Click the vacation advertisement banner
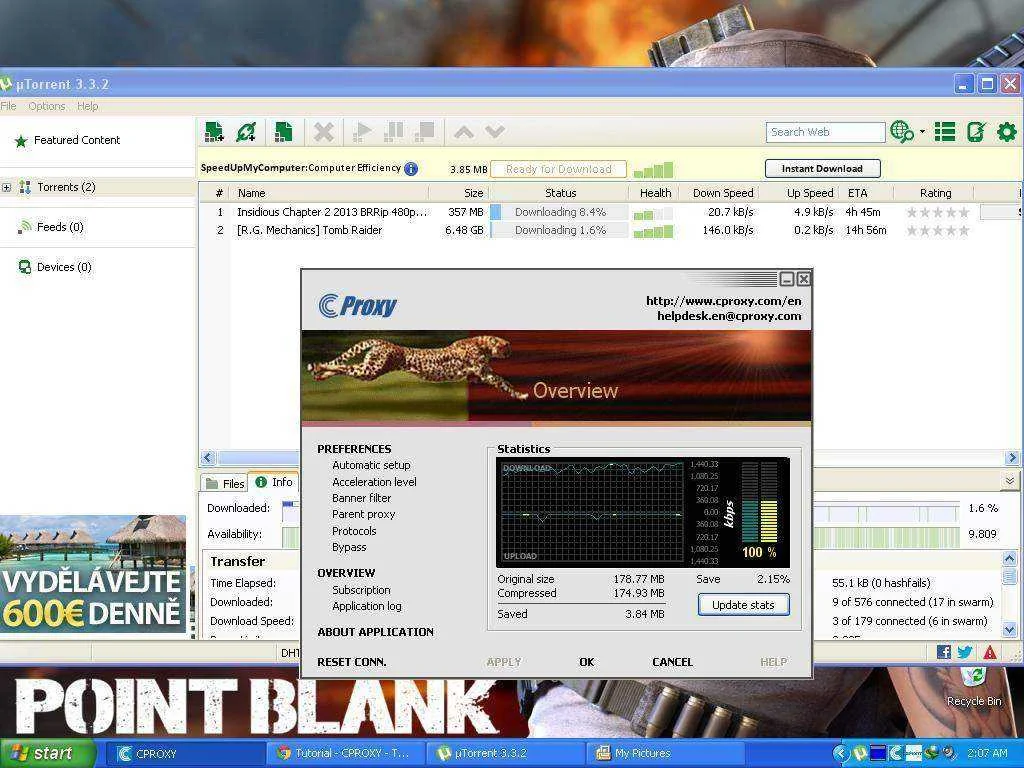The height and width of the screenshot is (768, 1024). (93, 575)
